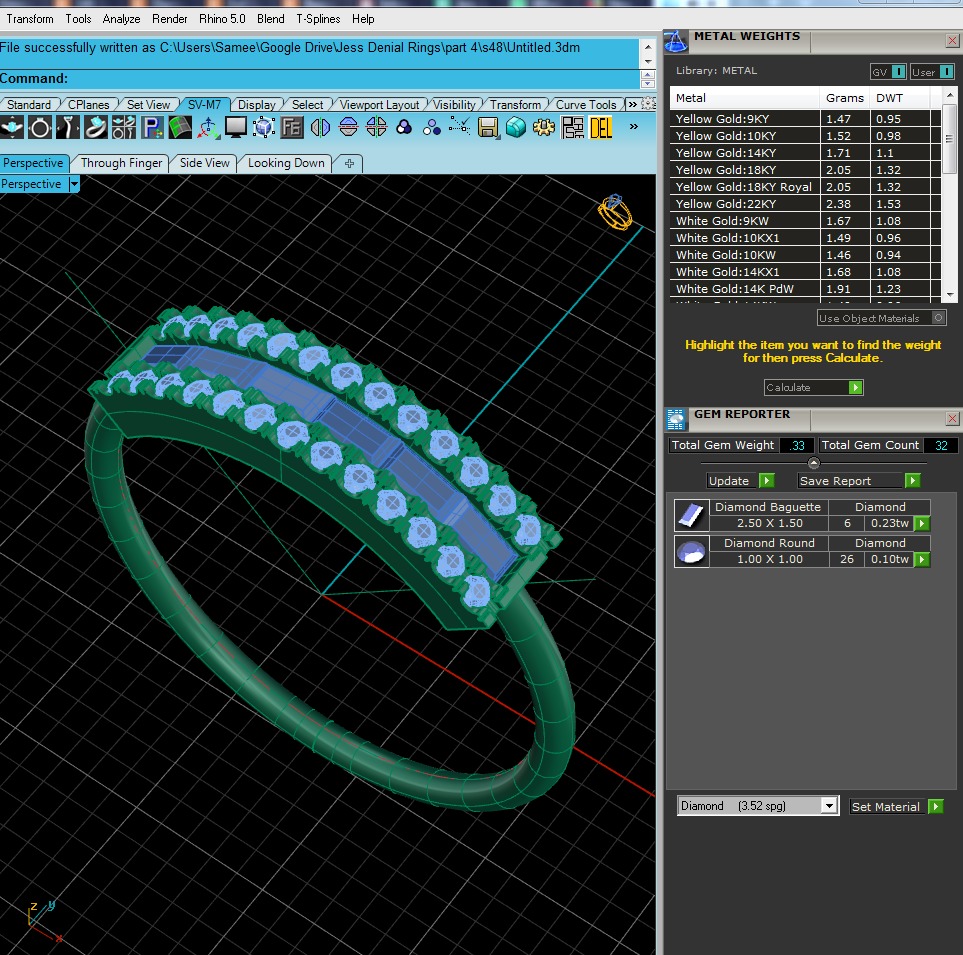This screenshot has height=955, width=963.
Task: Open the Render menu
Action: 170,19
